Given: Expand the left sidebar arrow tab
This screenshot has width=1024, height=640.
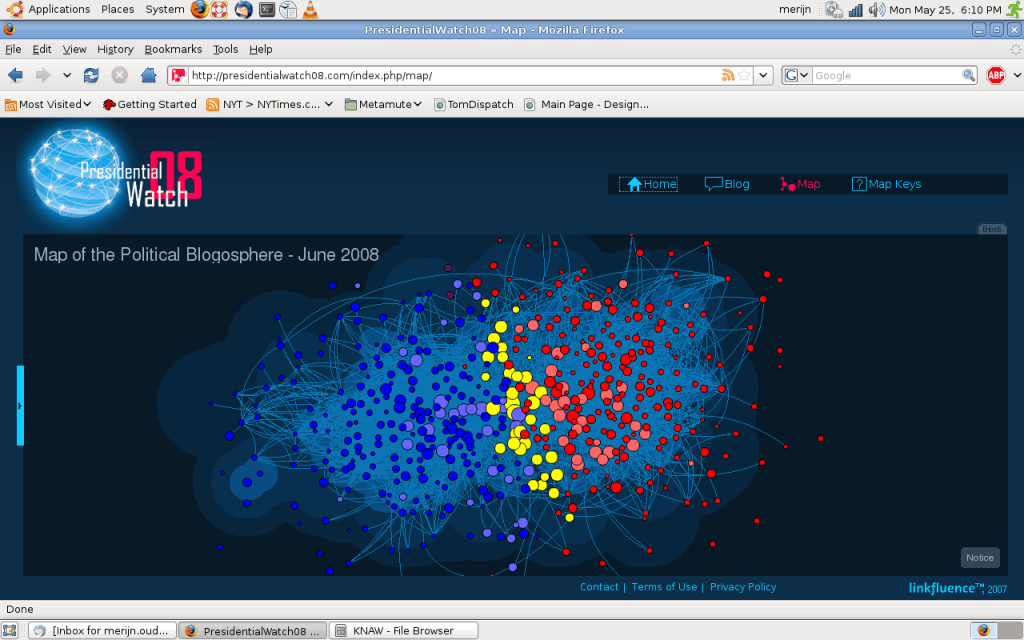Looking at the screenshot, I should pos(20,405).
